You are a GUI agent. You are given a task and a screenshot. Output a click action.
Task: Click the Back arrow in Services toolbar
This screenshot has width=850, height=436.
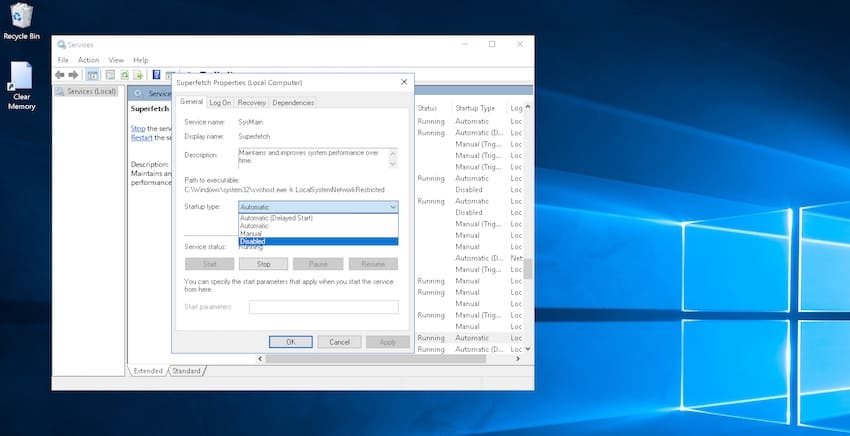tap(60, 75)
